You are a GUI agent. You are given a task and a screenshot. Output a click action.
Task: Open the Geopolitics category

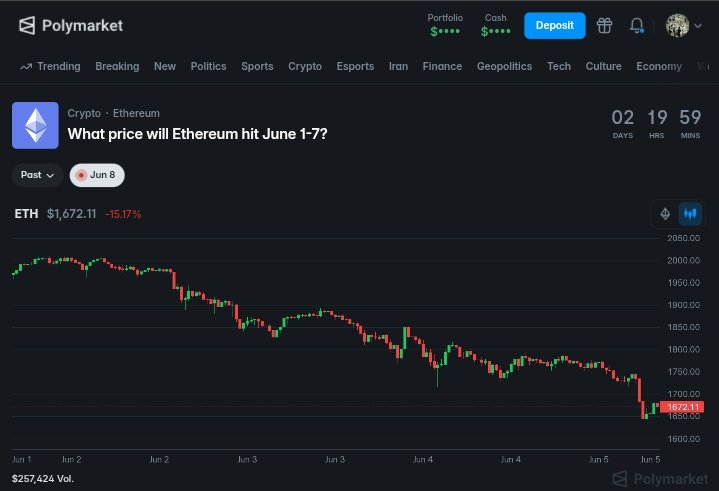click(x=504, y=66)
